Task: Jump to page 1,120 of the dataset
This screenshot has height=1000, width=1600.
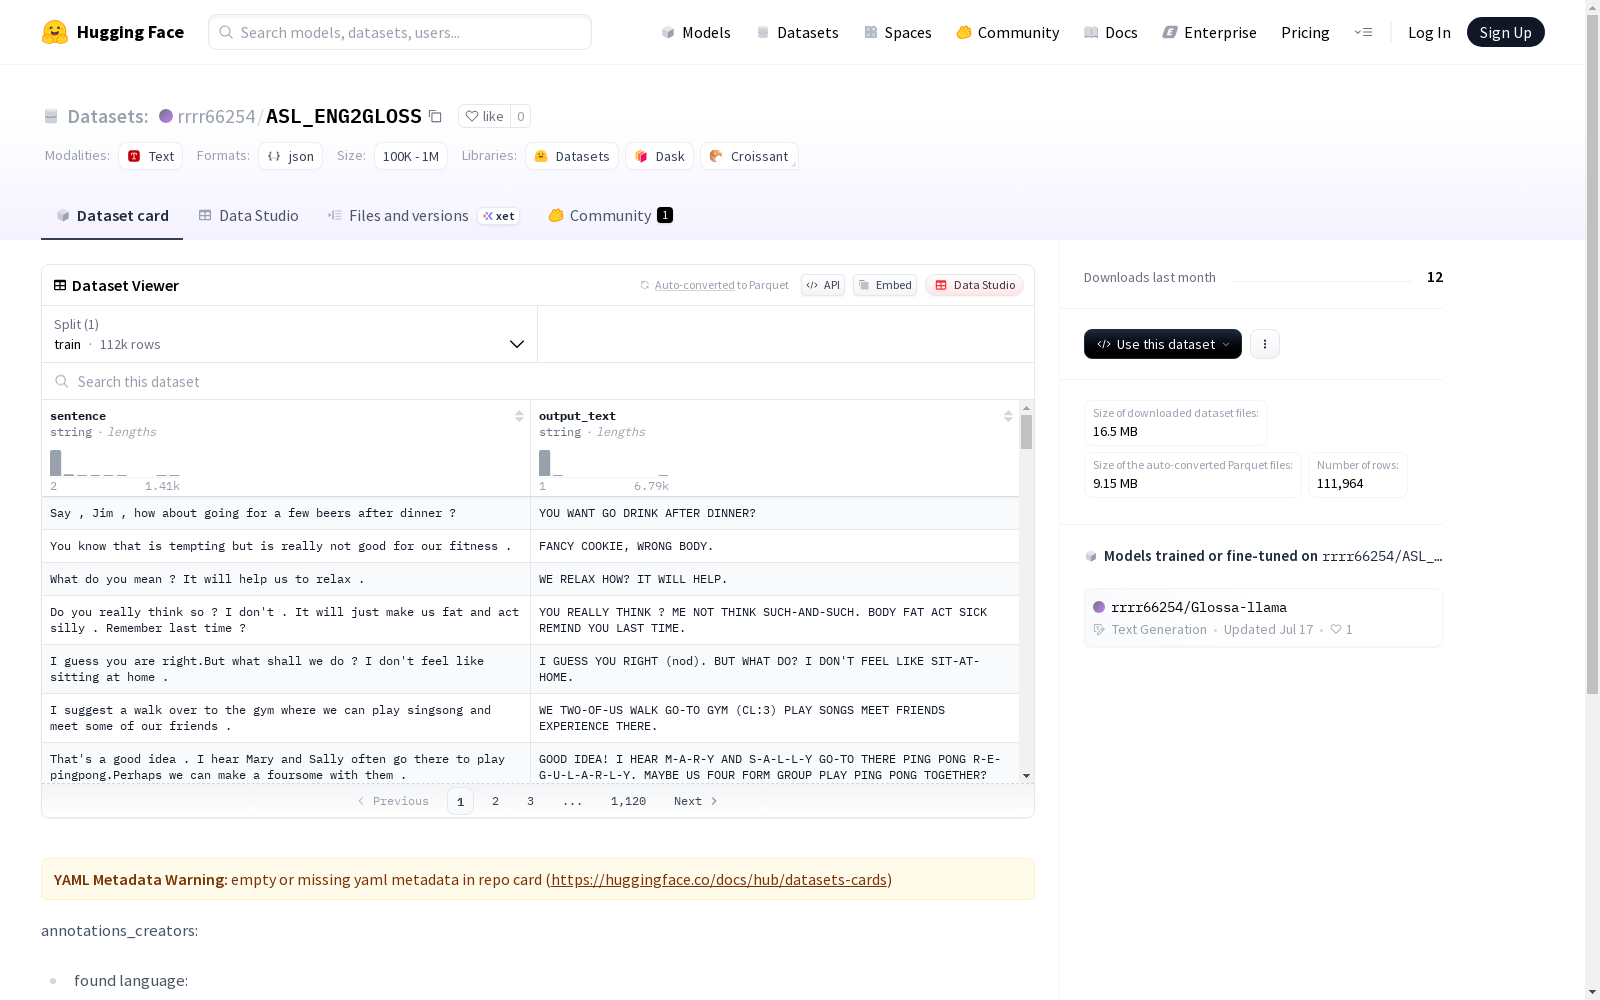Action: (x=628, y=801)
